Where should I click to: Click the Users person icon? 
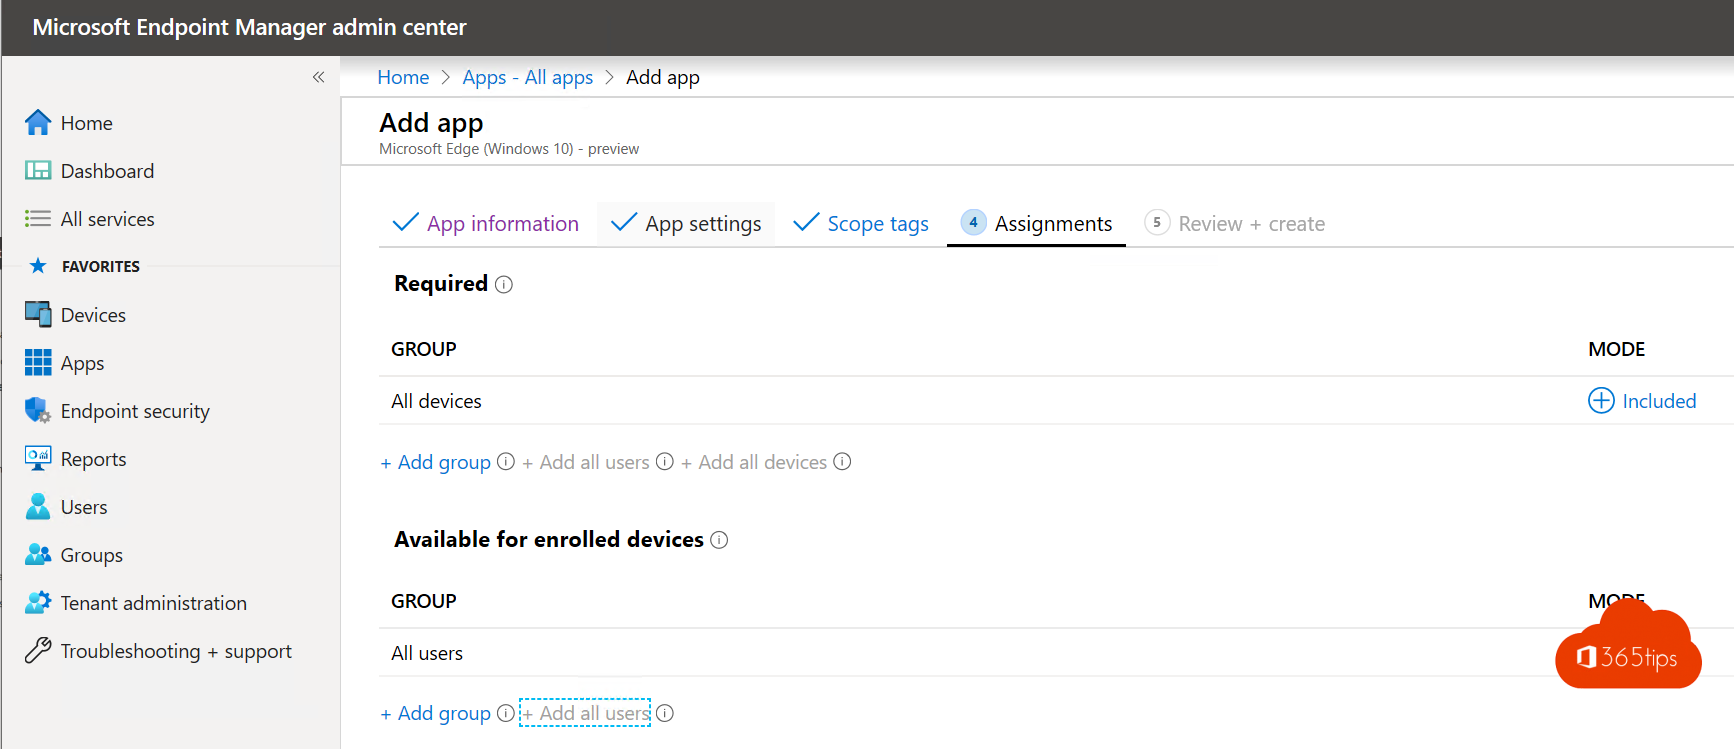pos(38,507)
